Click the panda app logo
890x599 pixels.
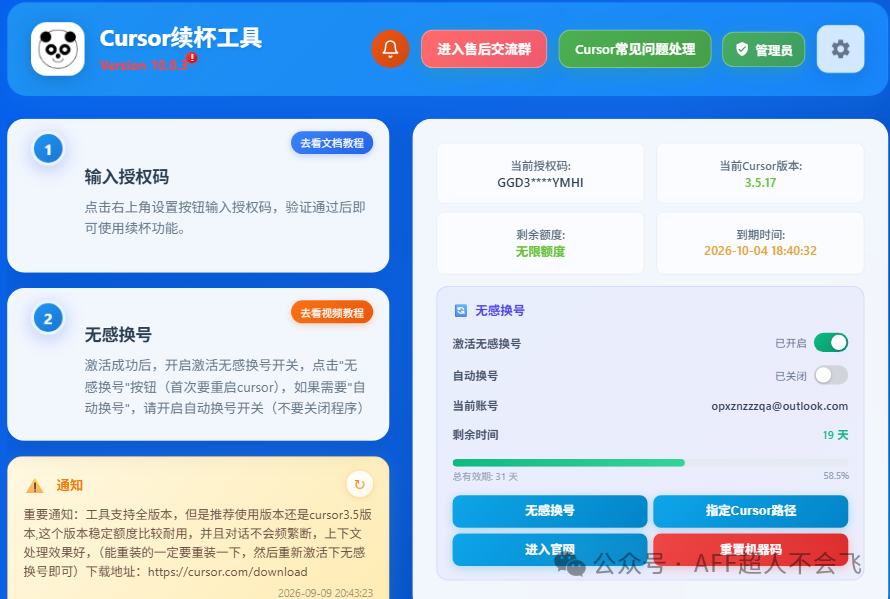(57, 49)
